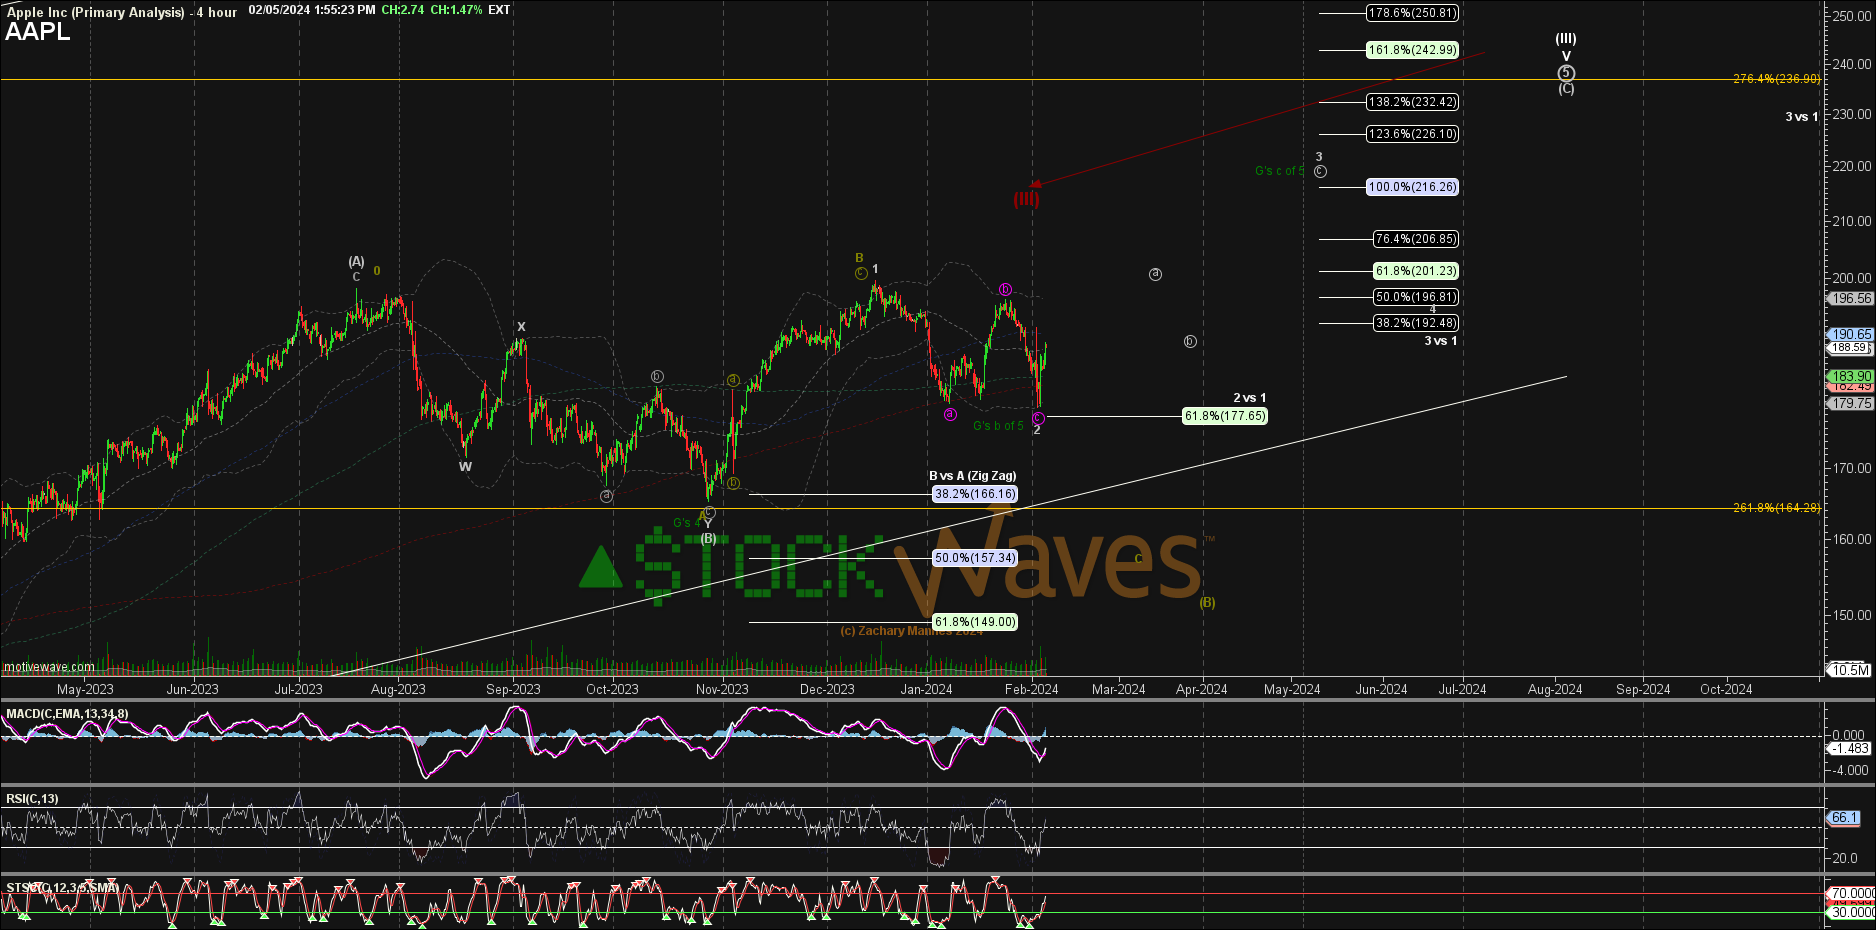Viewport: 1876px width, 930px height.
Task: Click the X wave label near Sep-2023
Action: click(x=521, y=327)
